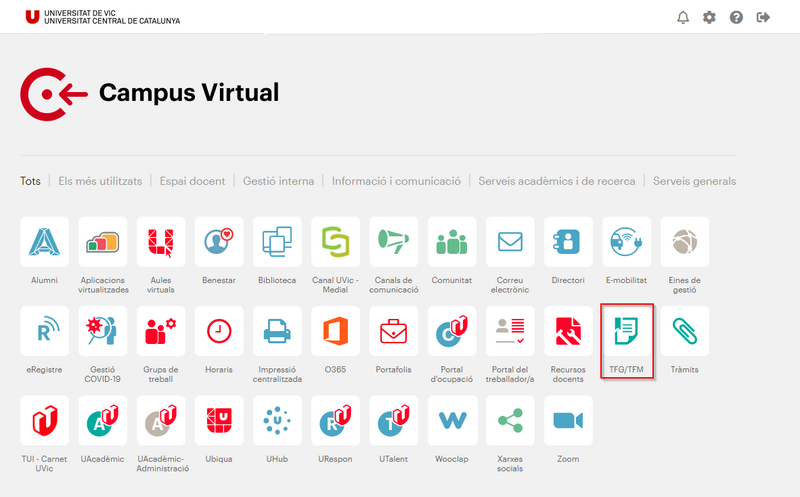
Task: Open the Comunitat tile
Action: pyautogui.click(x=452, y=242)
